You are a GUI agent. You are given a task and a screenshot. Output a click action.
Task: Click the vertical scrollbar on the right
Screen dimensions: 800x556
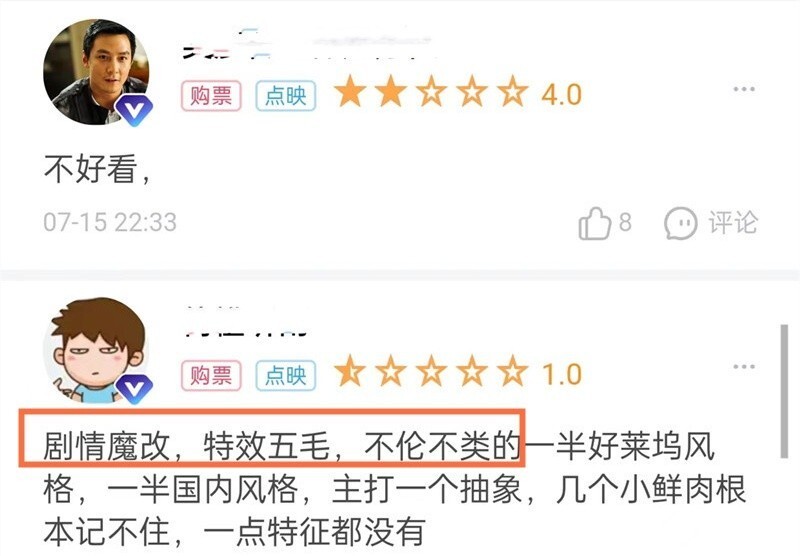[784, 391]
